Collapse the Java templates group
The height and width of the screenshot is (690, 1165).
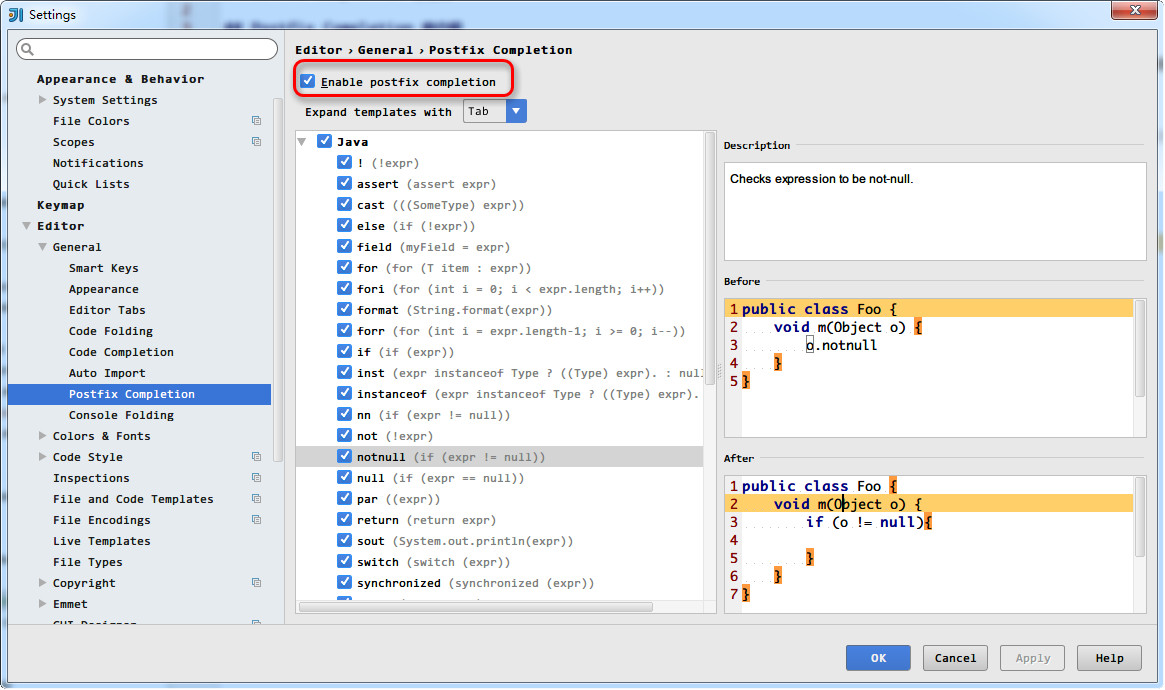pyautogui.click(x=302, y=142)
